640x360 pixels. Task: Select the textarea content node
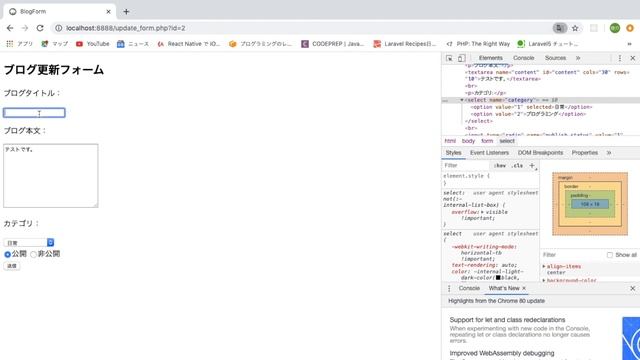[547, 76]
